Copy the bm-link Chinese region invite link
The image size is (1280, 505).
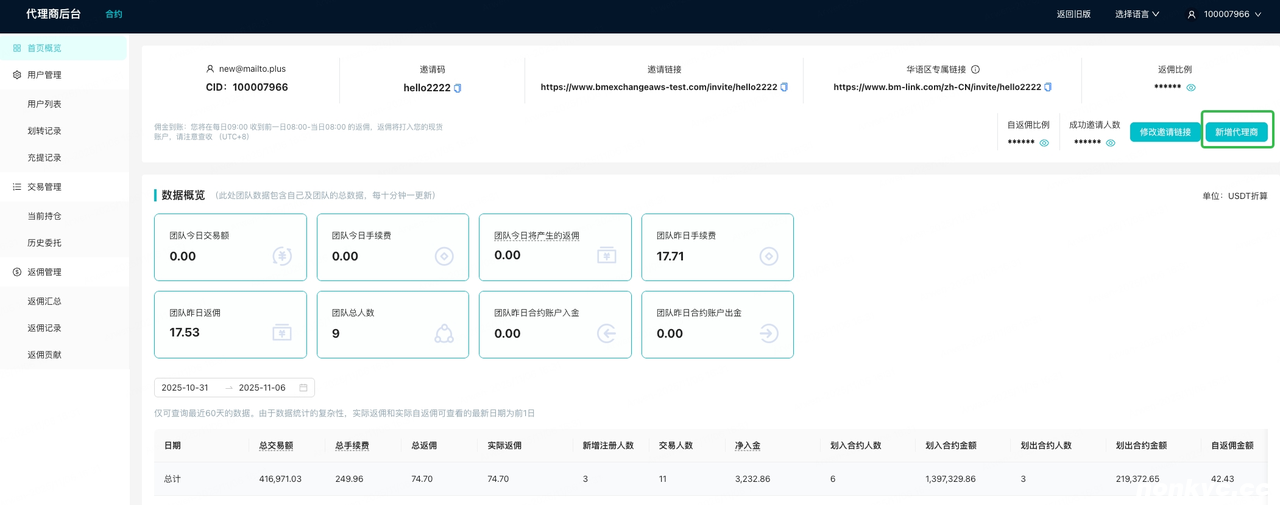pyautogui.click(x=1048, y=88)
